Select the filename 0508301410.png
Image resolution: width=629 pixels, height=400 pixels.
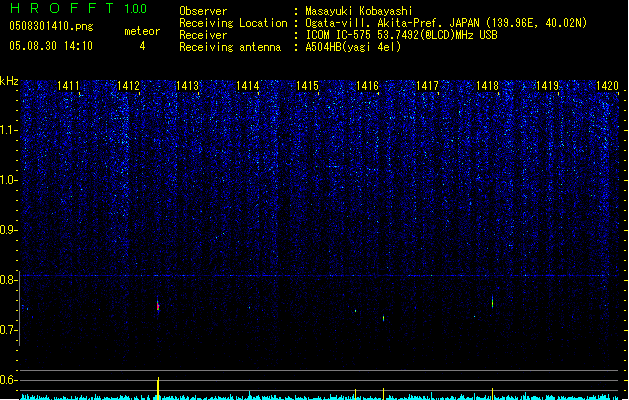[51, 26]
